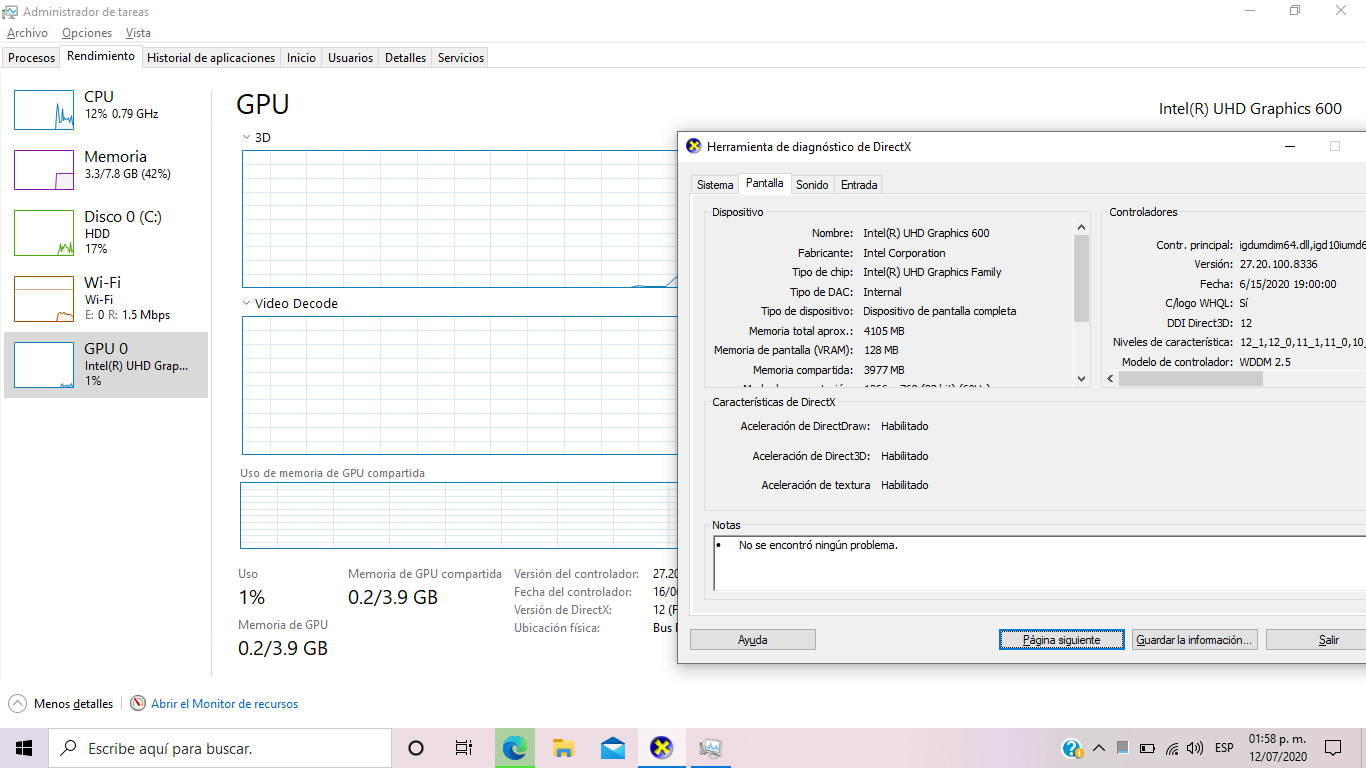1366x768 pixels.
Task: Switch to Historial de aplicaciones tab
Action: [211, 58]
